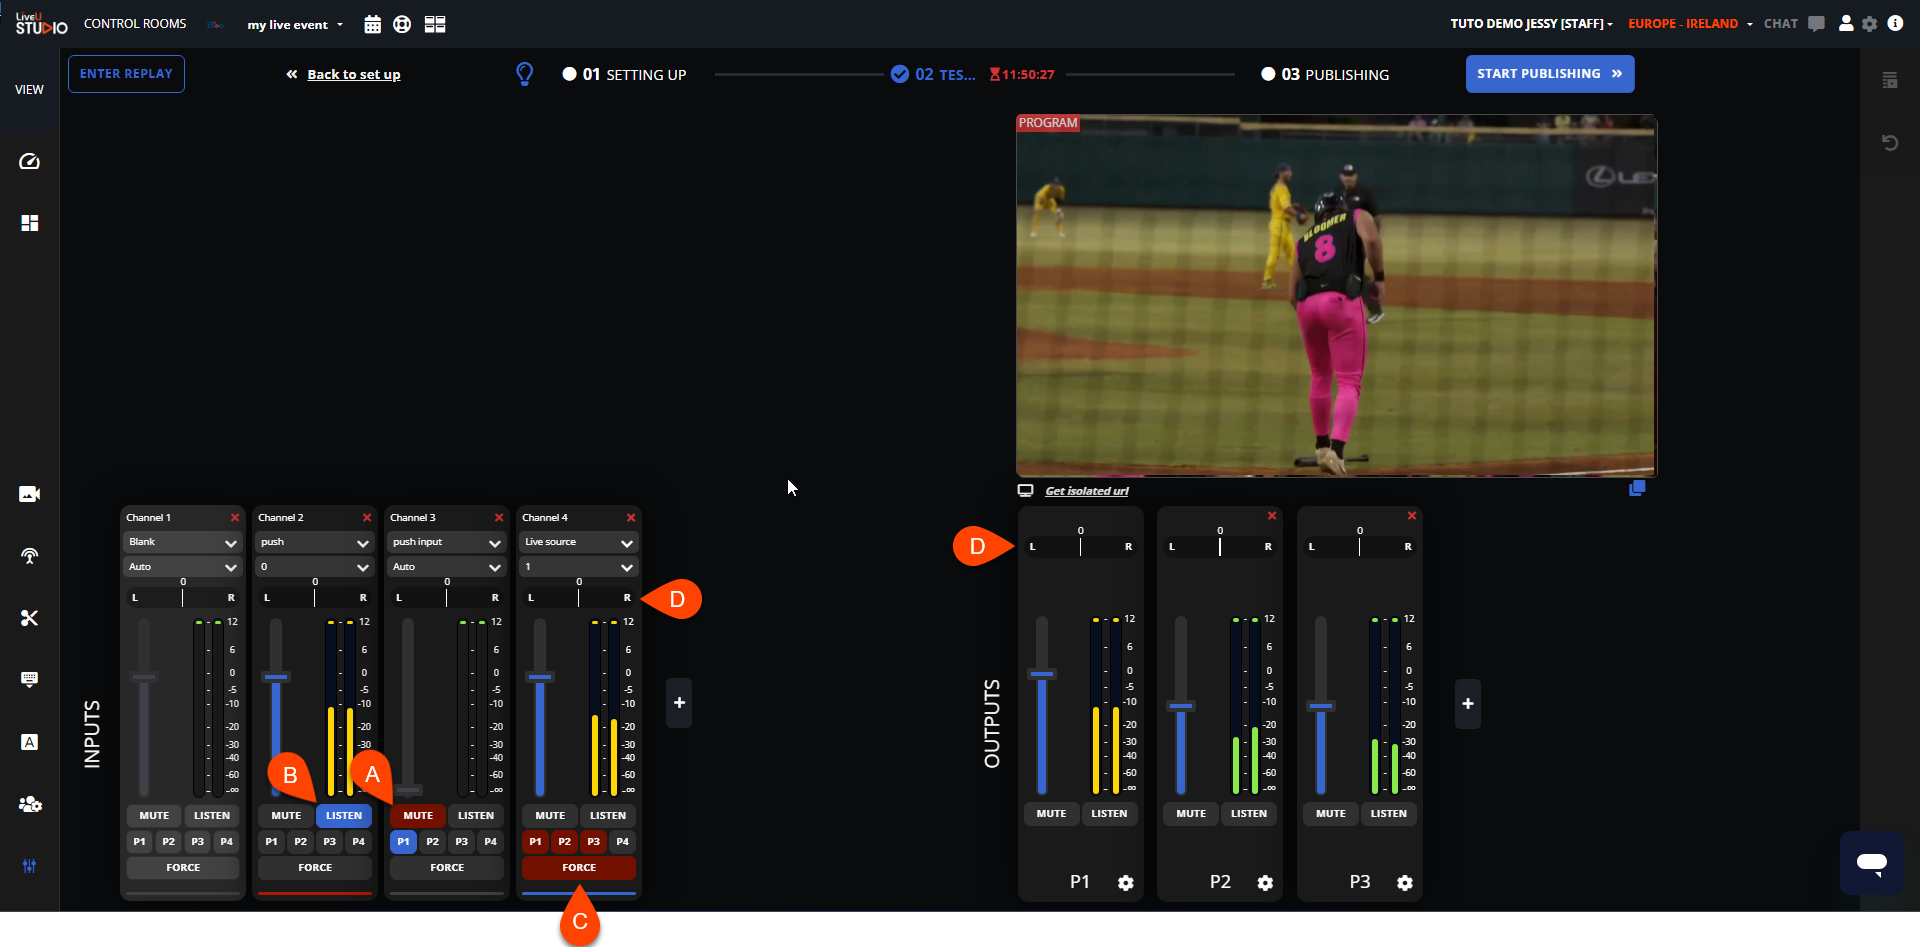Open the my live event dropdown
1920x947 pixels.
coord(295,24)
